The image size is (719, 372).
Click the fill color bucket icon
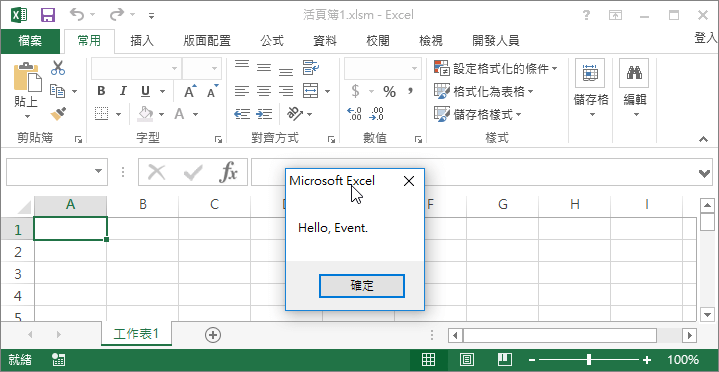[x=145, y=114]
